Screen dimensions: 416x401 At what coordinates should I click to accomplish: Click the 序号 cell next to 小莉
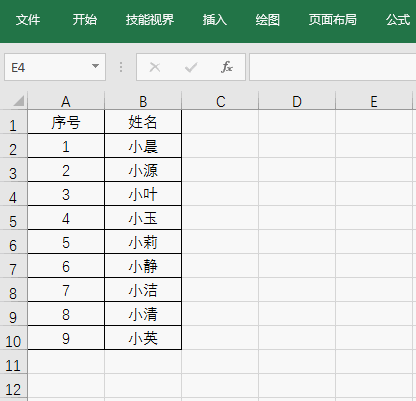pos(66,242)
